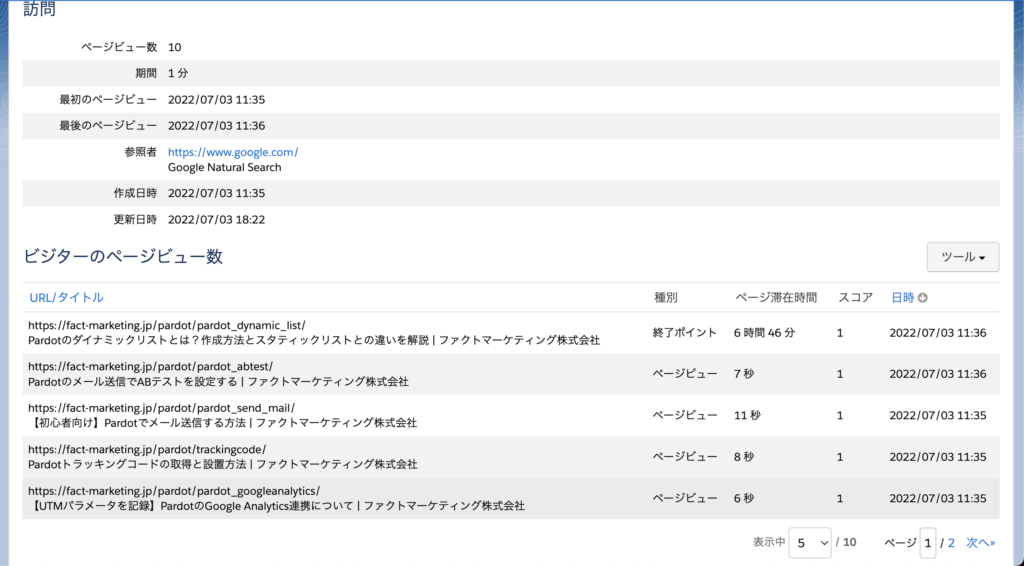Click the 6 時間 46 分 duration cell
The height and width of the screenshot is (566, 1024).
tap(764, 333)
